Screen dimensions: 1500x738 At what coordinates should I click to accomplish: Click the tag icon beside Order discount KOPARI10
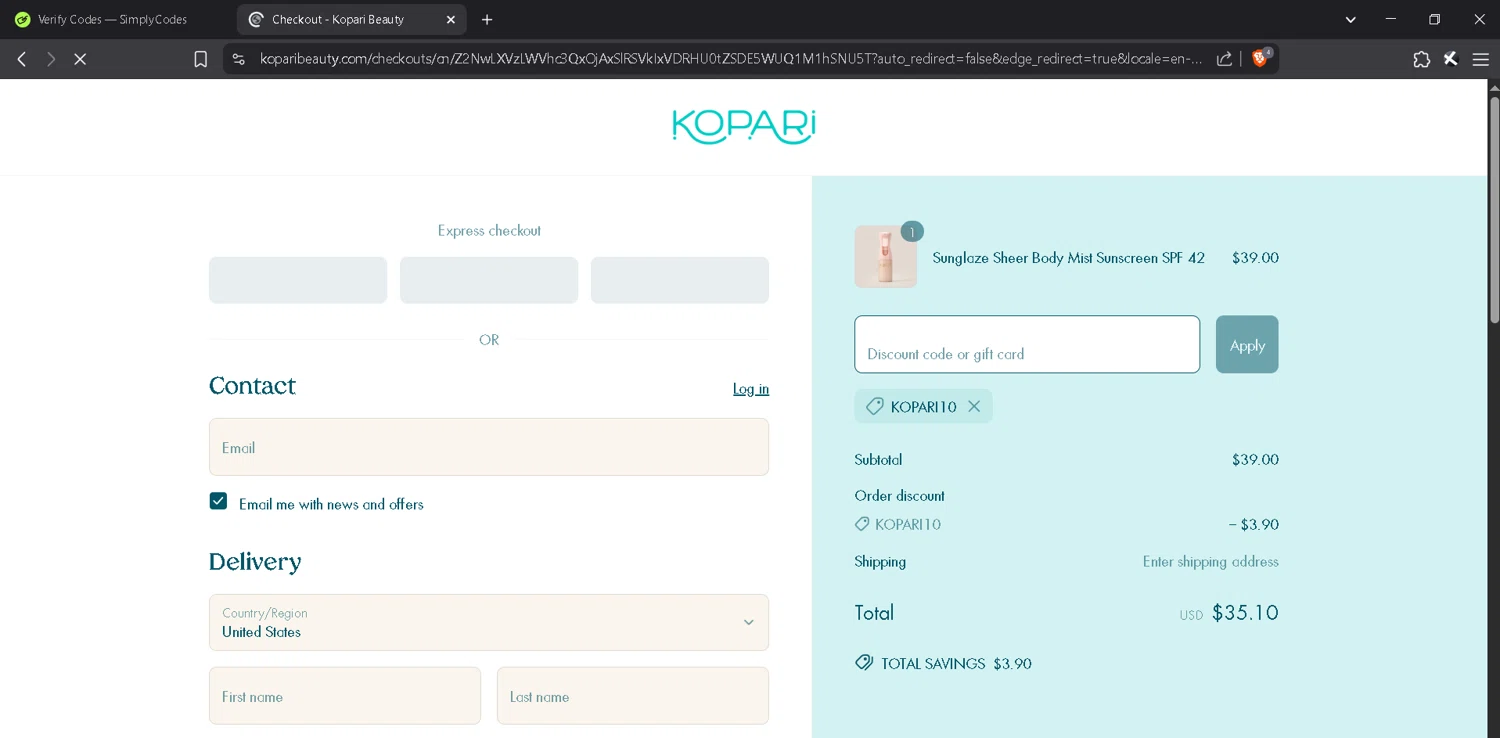coord(862,524)
